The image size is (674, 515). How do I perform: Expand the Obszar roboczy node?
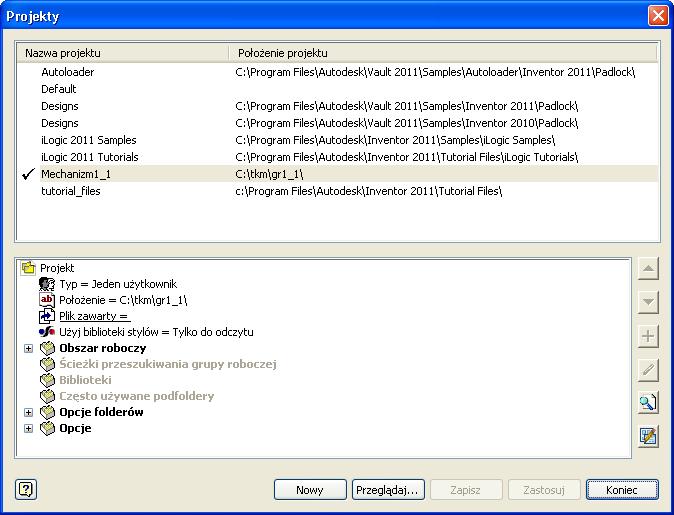point(28,348)
